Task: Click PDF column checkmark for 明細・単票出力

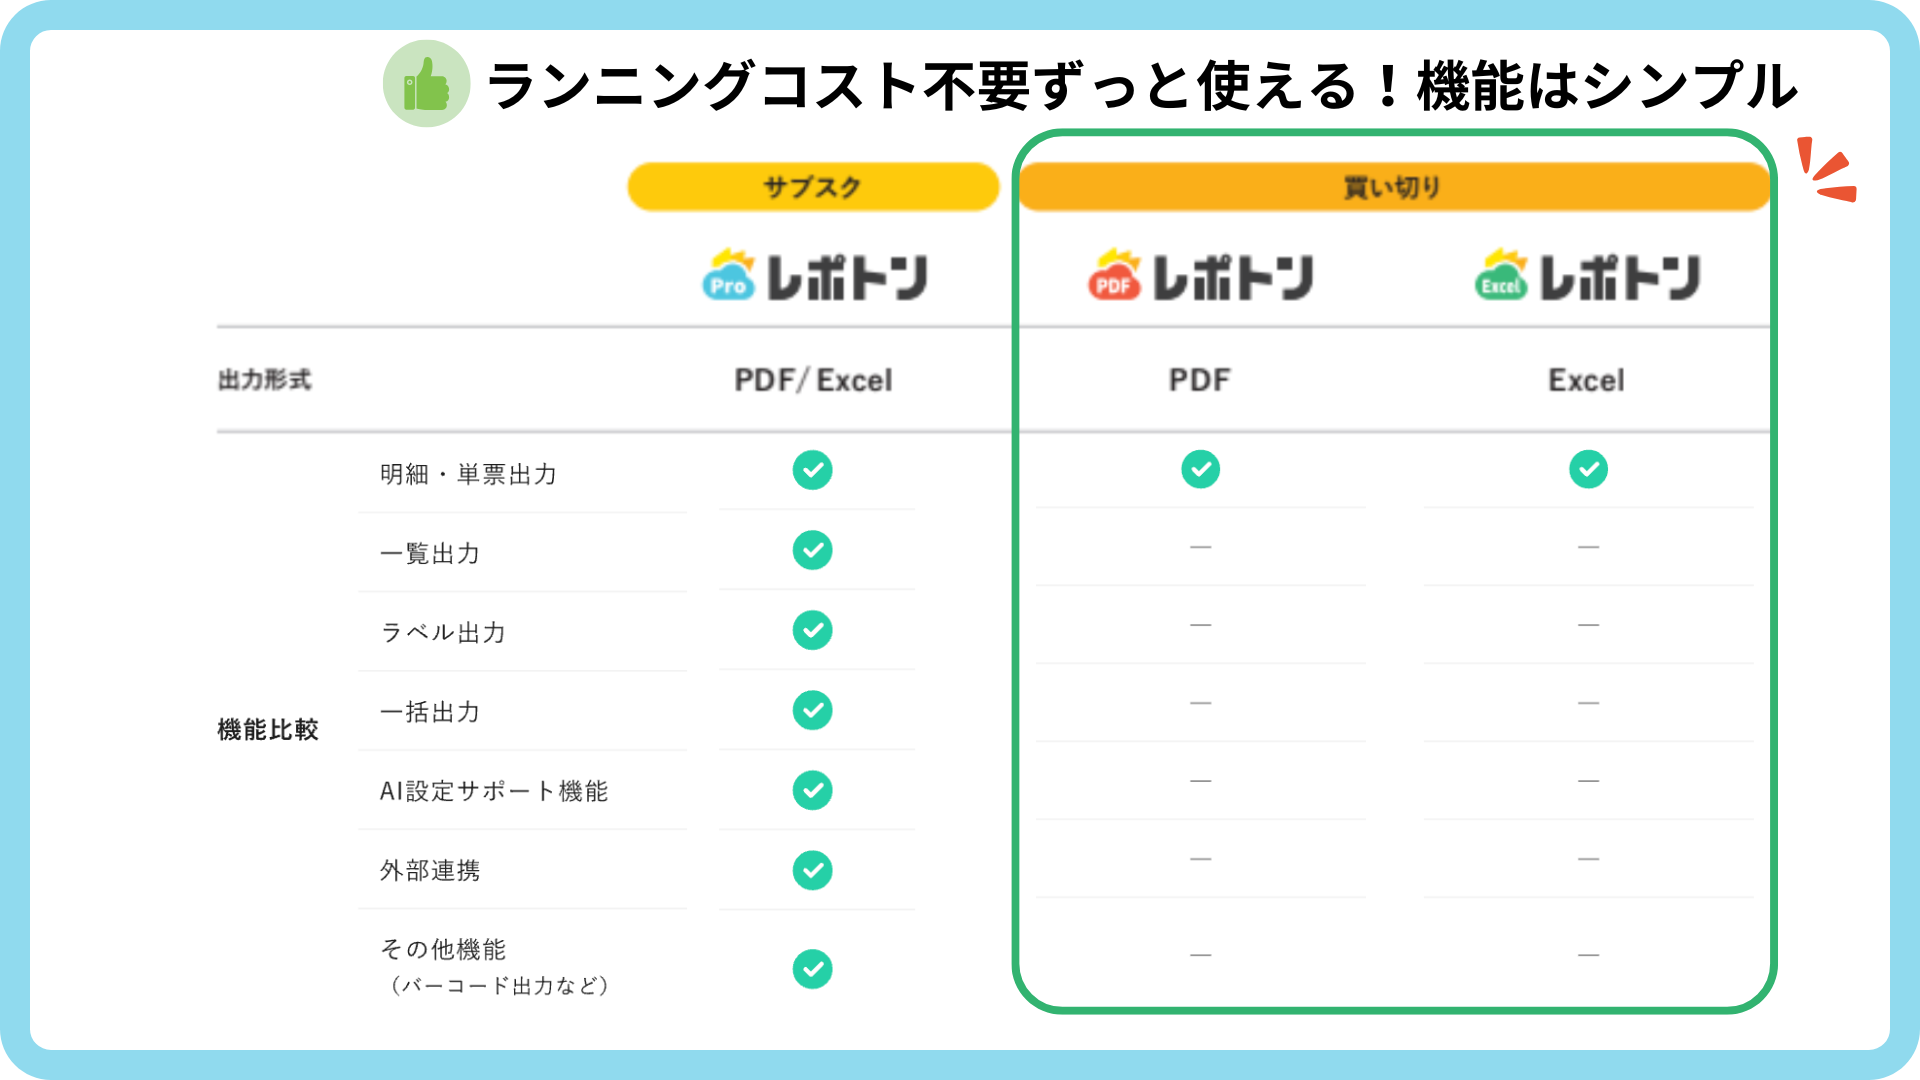Action: coord(1201,469)
